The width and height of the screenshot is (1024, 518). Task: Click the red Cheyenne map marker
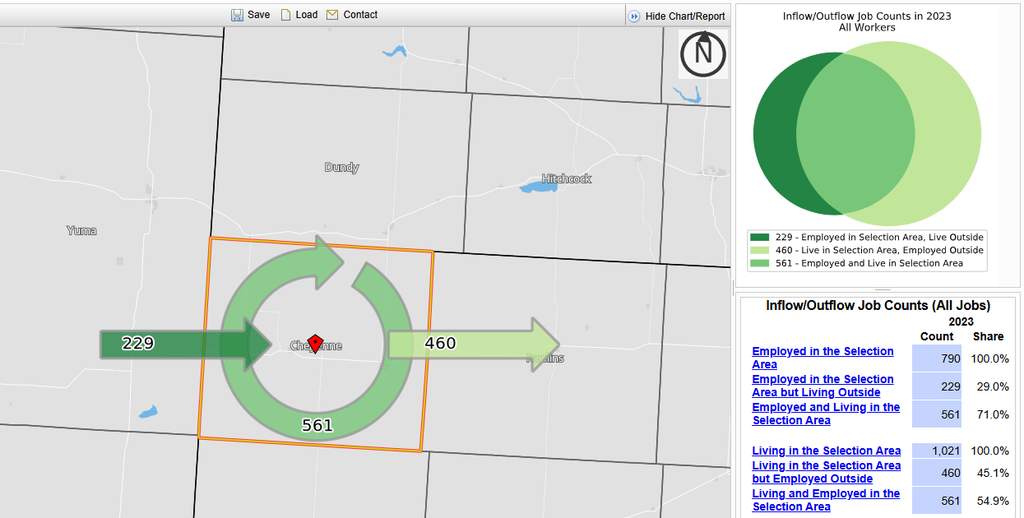pyautogui.click(x=315, y=344)
